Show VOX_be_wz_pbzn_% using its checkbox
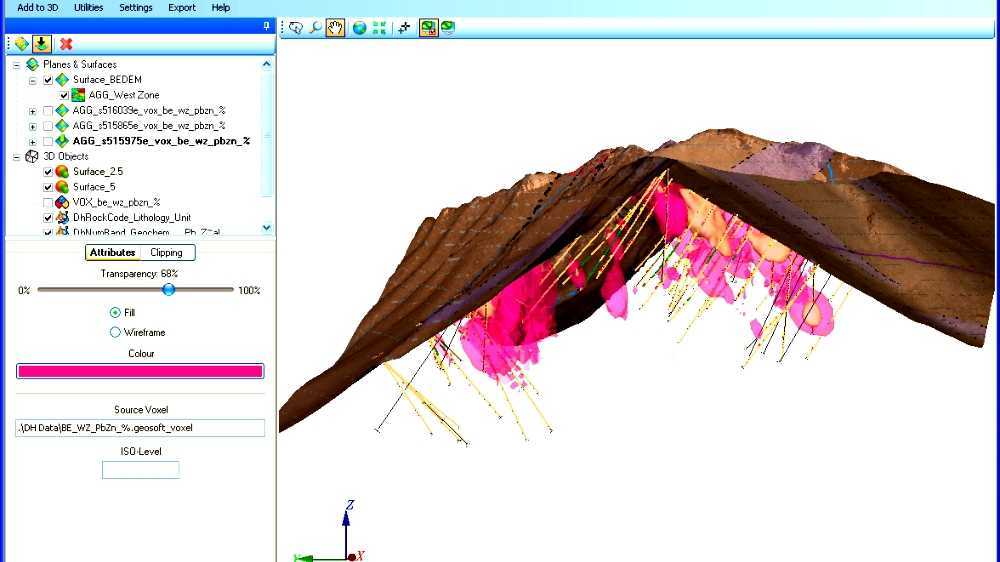The height and width of the screenshot is (562, 1000). coord(48,202)
